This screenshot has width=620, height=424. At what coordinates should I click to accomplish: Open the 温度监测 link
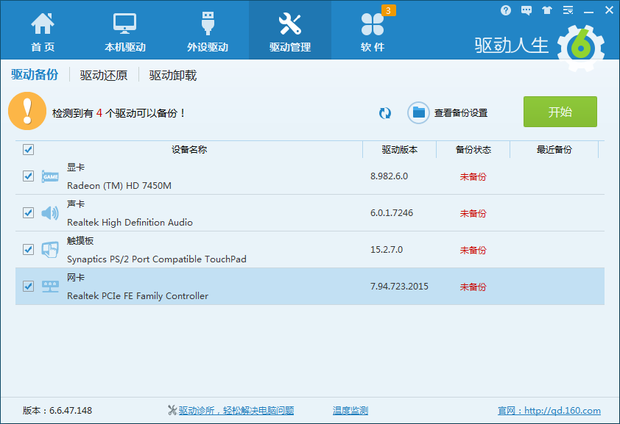click(350, 411)
